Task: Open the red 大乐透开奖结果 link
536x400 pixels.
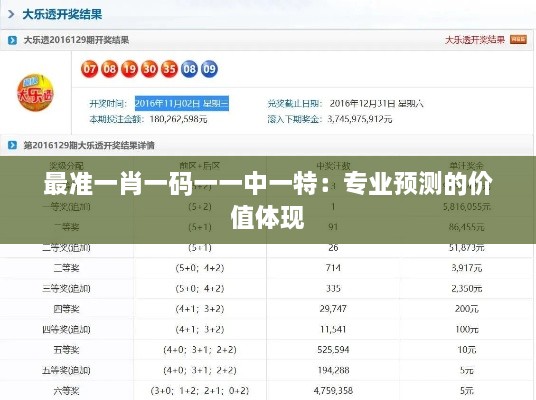Action: pos(475,40)
